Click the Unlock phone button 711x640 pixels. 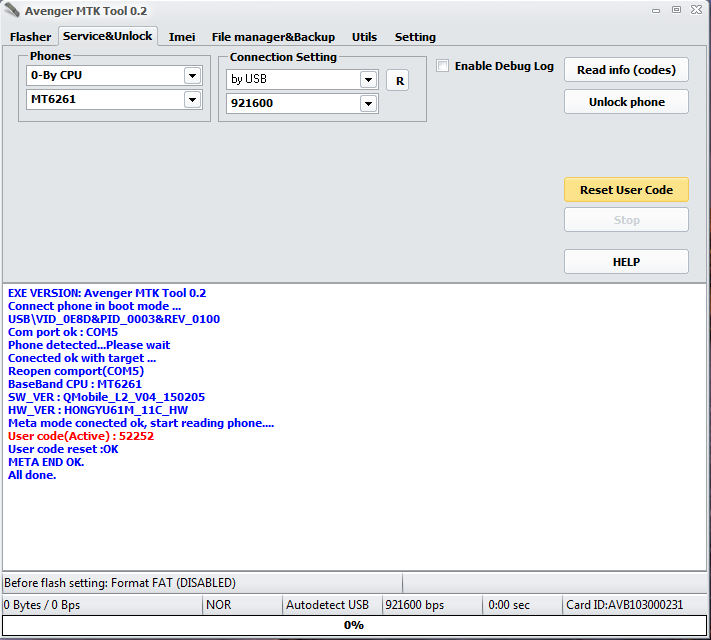(626, 102)
